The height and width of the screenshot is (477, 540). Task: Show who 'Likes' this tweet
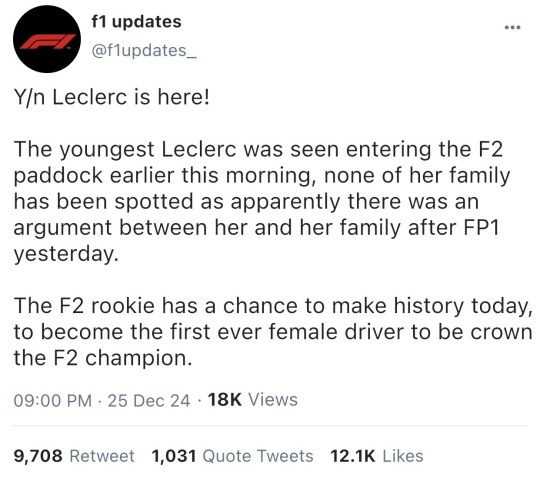coord(403,456)
